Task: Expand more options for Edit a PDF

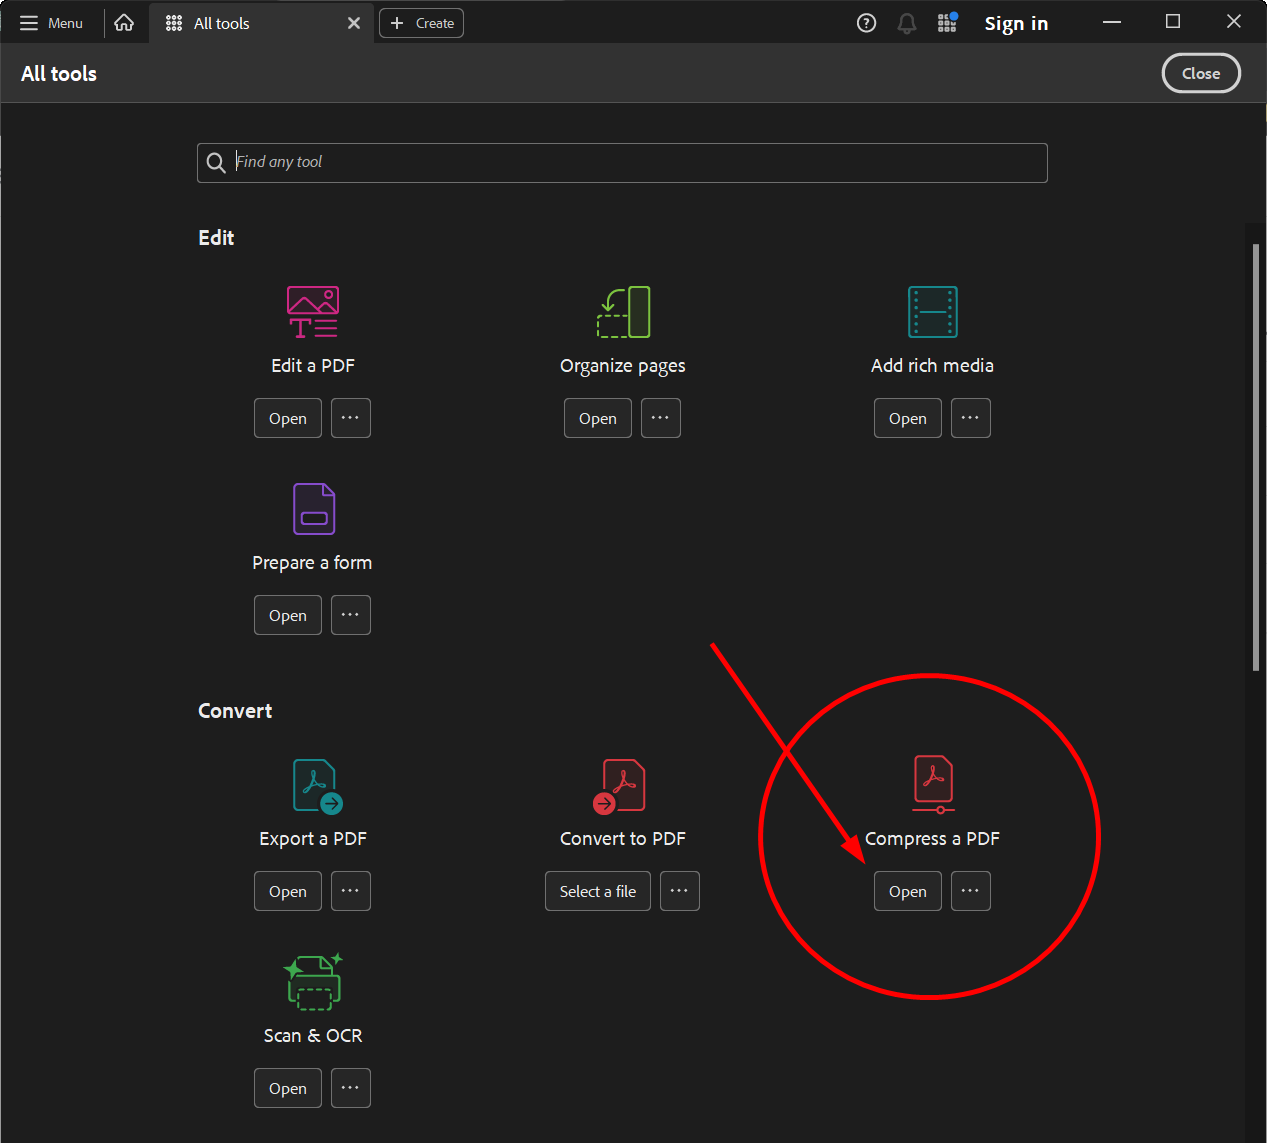Action: point(350,418)
